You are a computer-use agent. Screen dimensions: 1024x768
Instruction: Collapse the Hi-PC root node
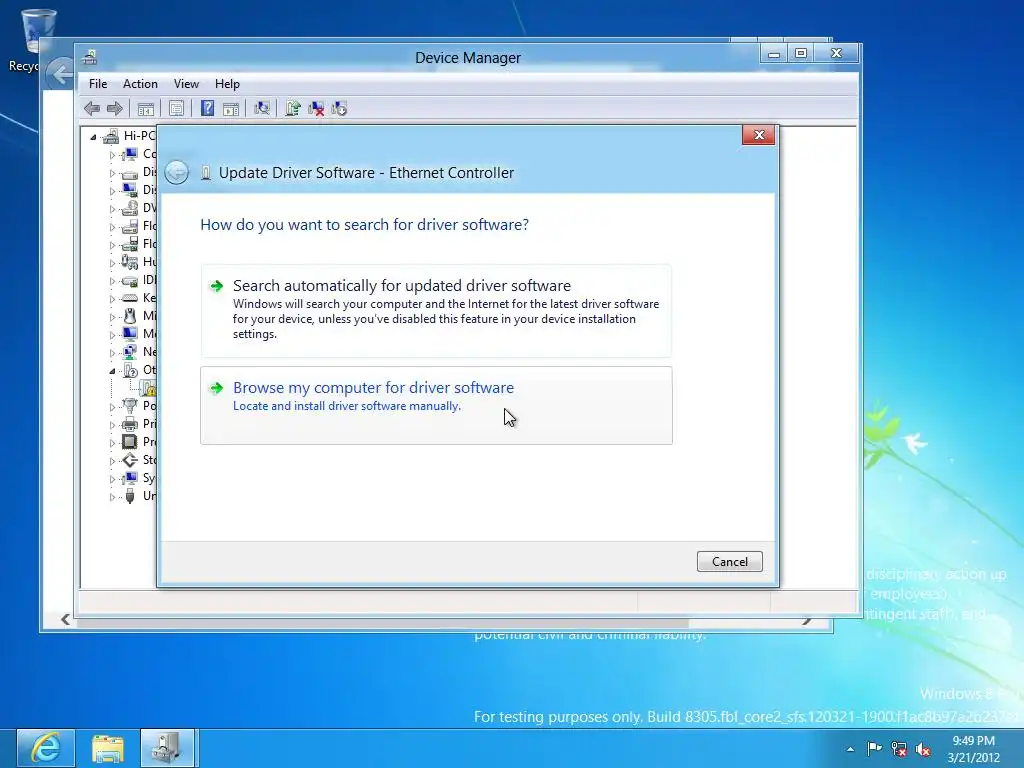coord(93,137)
